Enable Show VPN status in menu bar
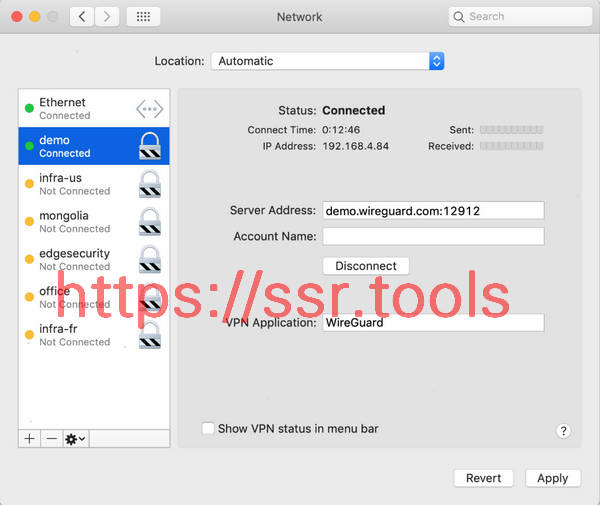Viewport: 600px width, 505px height. tap(208, 428)
